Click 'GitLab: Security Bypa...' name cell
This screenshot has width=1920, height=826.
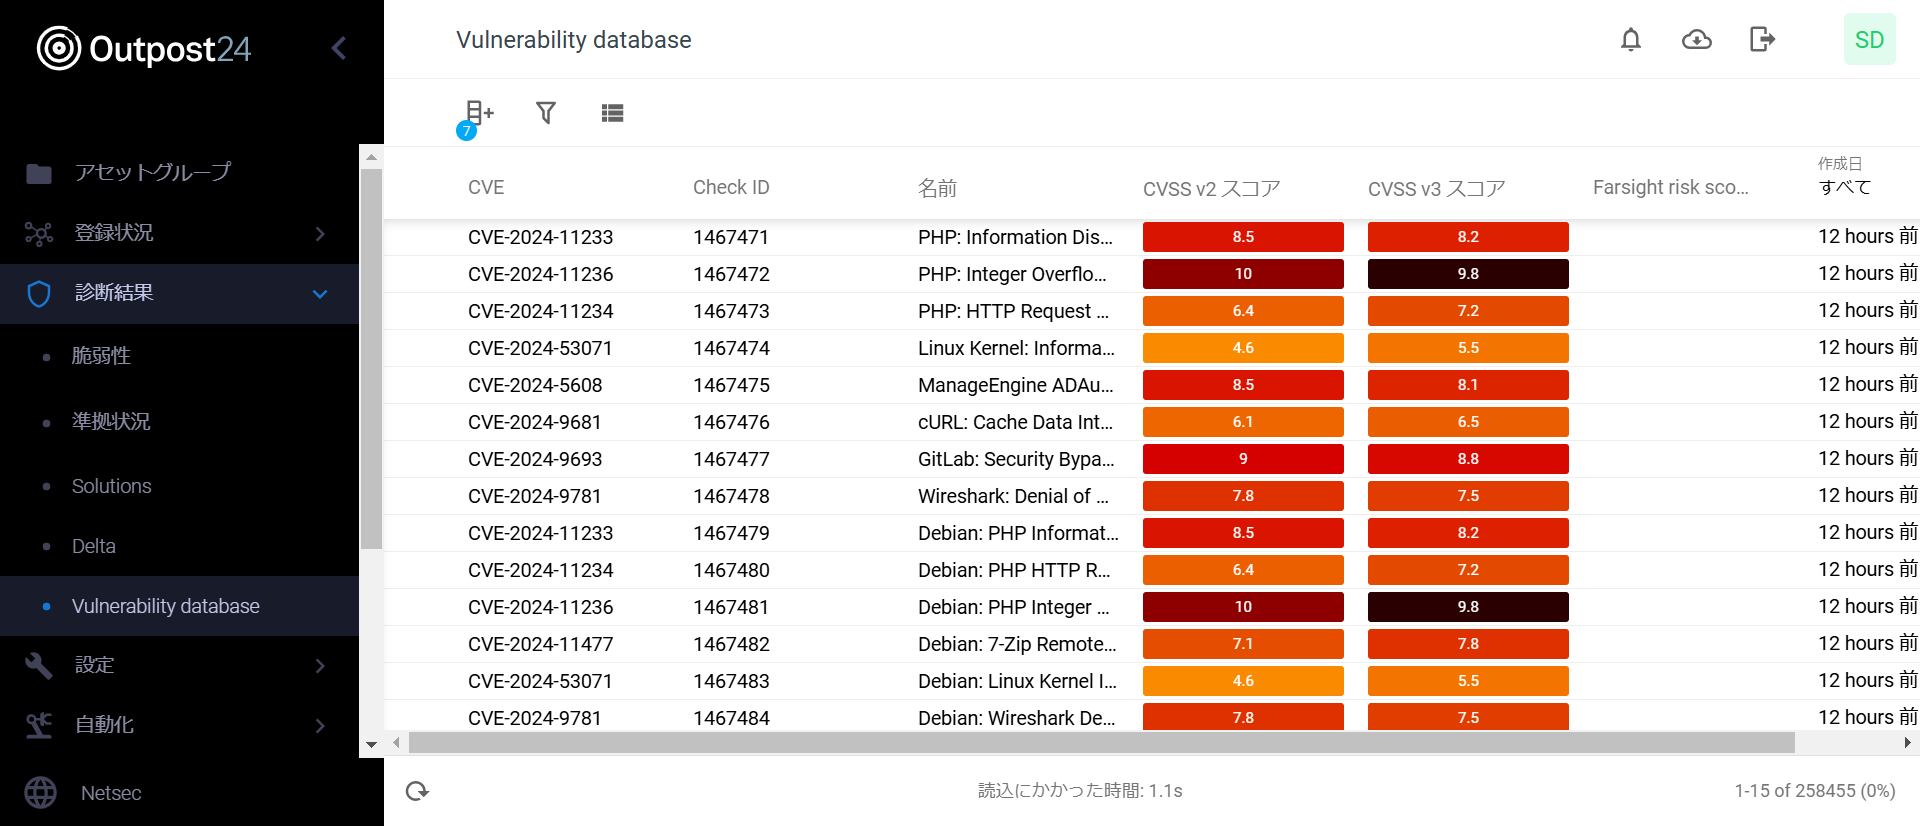click(x=1016, y=459)
